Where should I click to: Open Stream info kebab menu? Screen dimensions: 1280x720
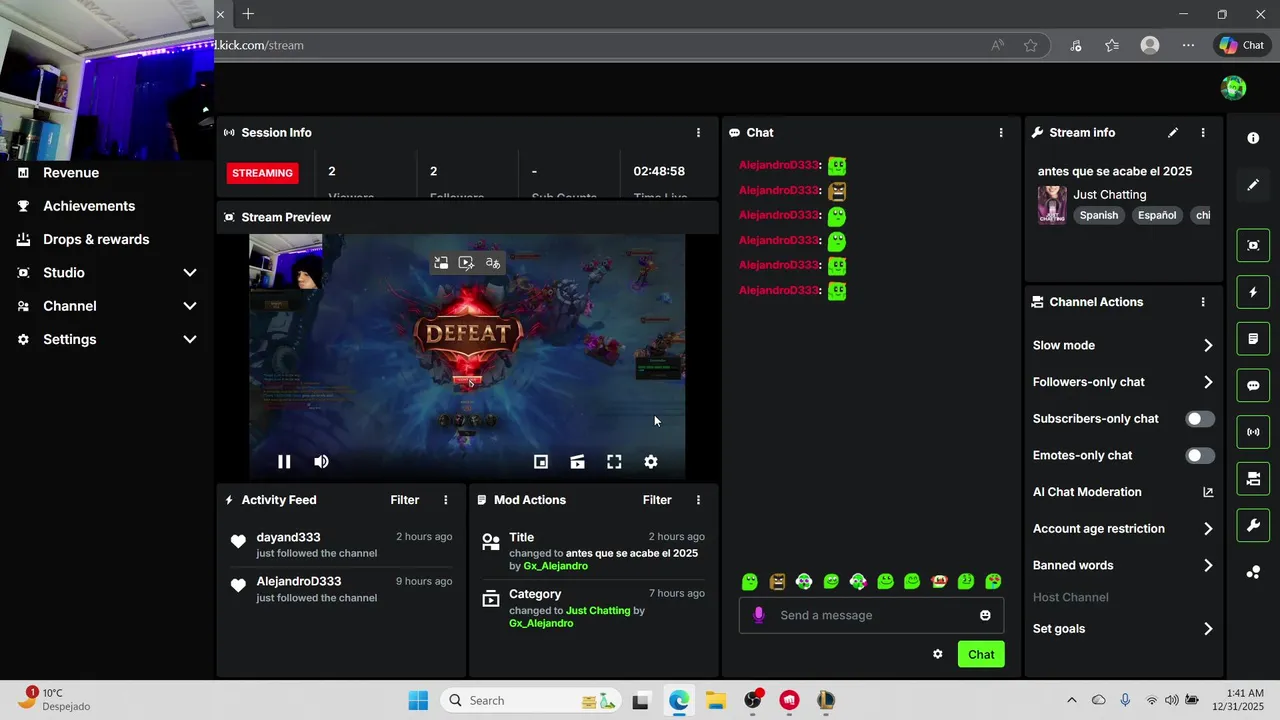pyautogui.click(x=1203, y=132)
